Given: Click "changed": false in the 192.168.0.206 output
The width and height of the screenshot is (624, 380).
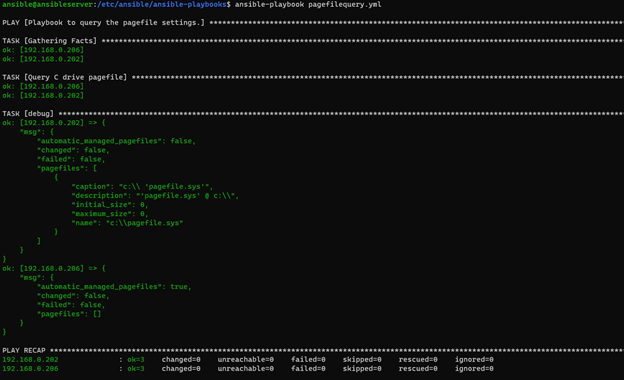Looking at the screenshot, I should pos(73,296).
